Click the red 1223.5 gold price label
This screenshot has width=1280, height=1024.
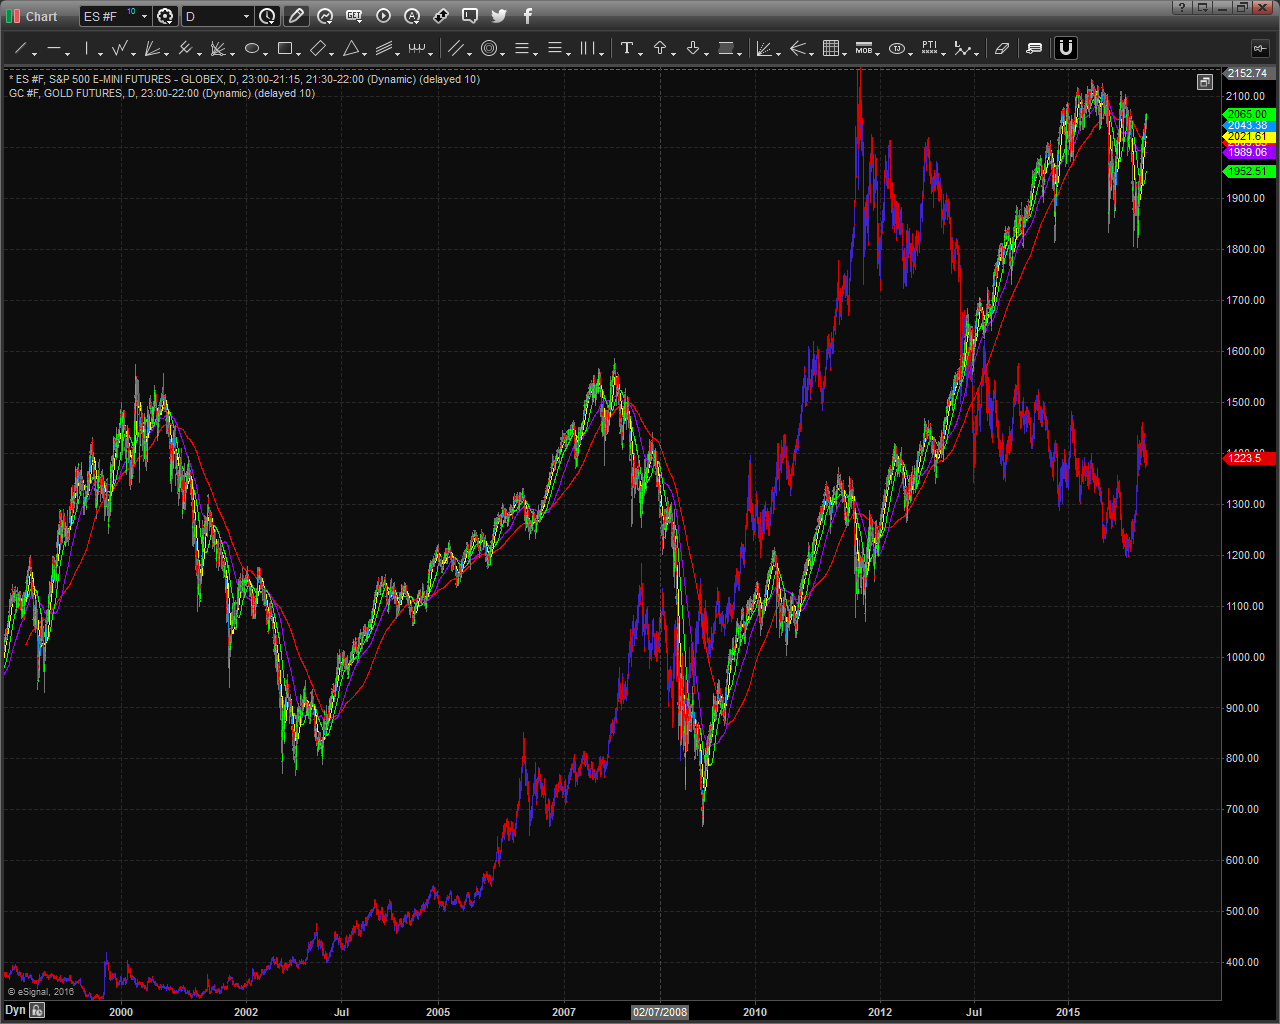pyautogui.click(x=1246, y=458)
